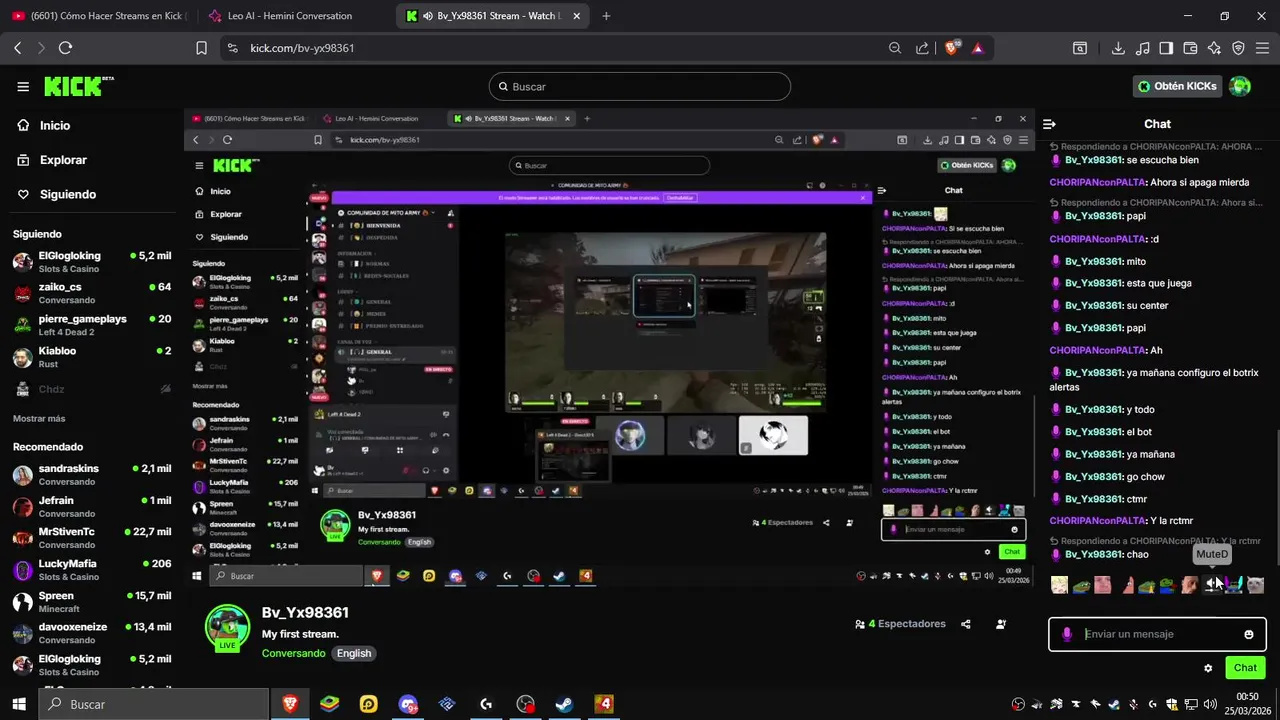Reload the current page
Image resolution: width=1280 pixels, height=720 pixels.
pyautogui.click(x=65, y=48)
